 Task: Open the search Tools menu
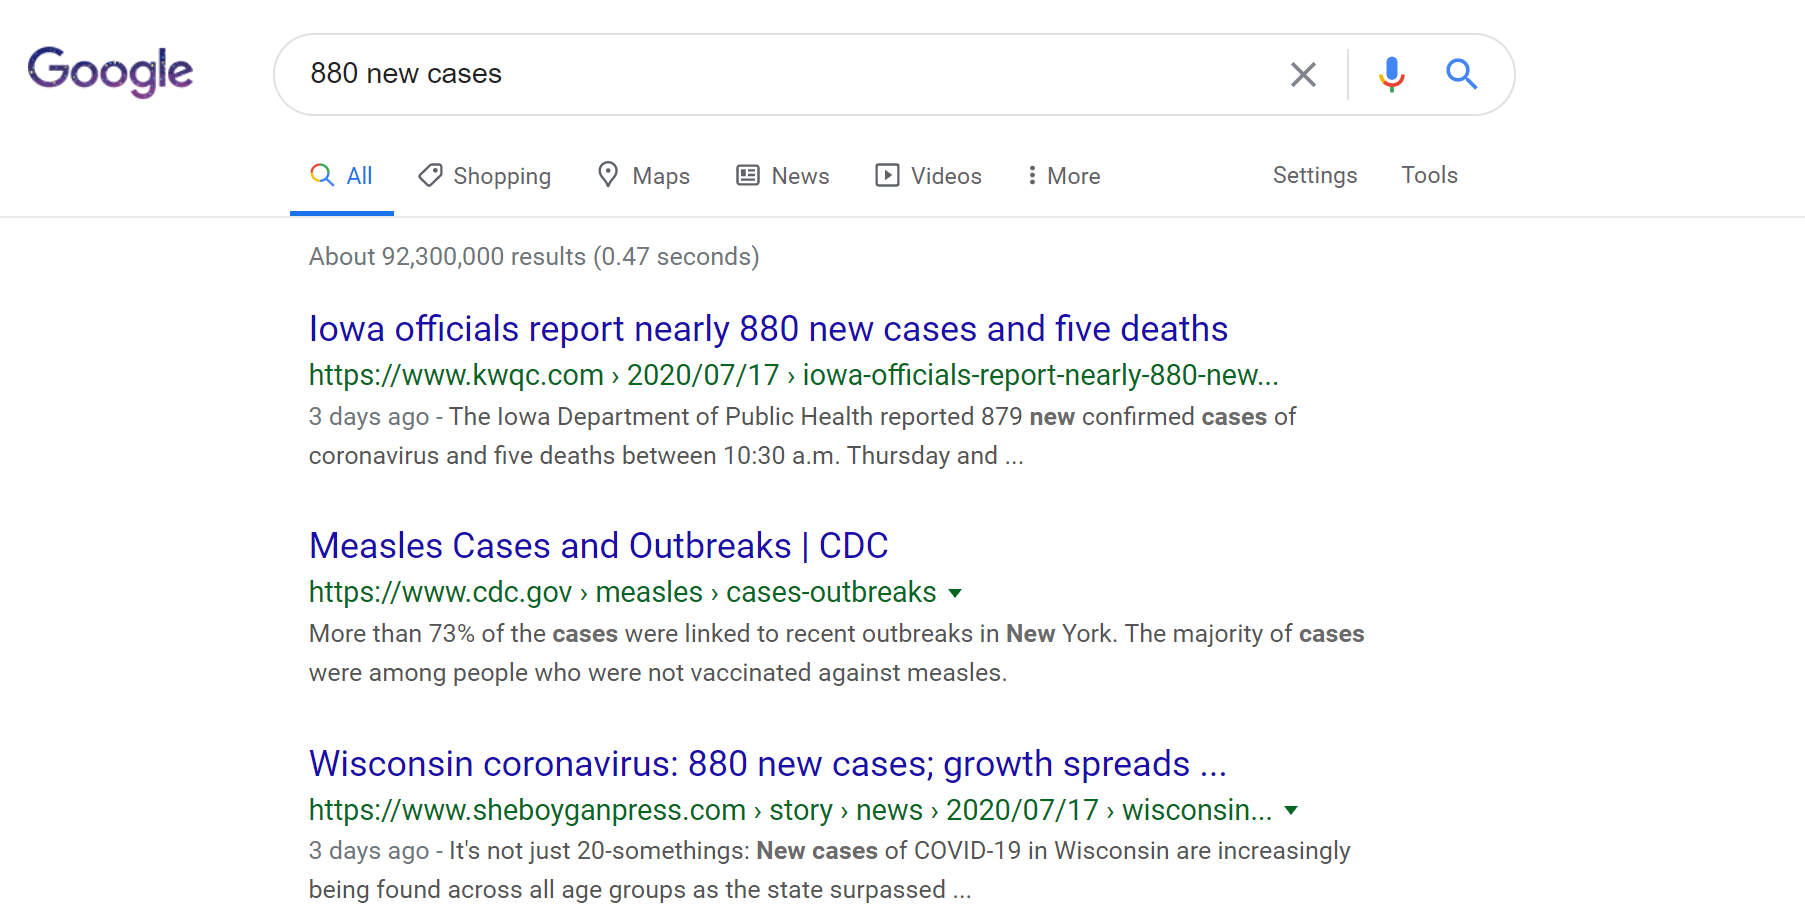coord(1429,175)
